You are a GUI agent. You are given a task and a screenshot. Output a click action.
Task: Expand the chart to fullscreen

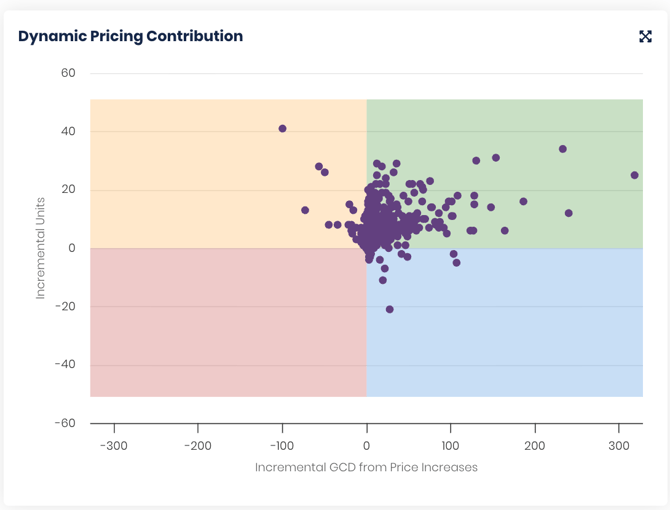tap(645, 36)
